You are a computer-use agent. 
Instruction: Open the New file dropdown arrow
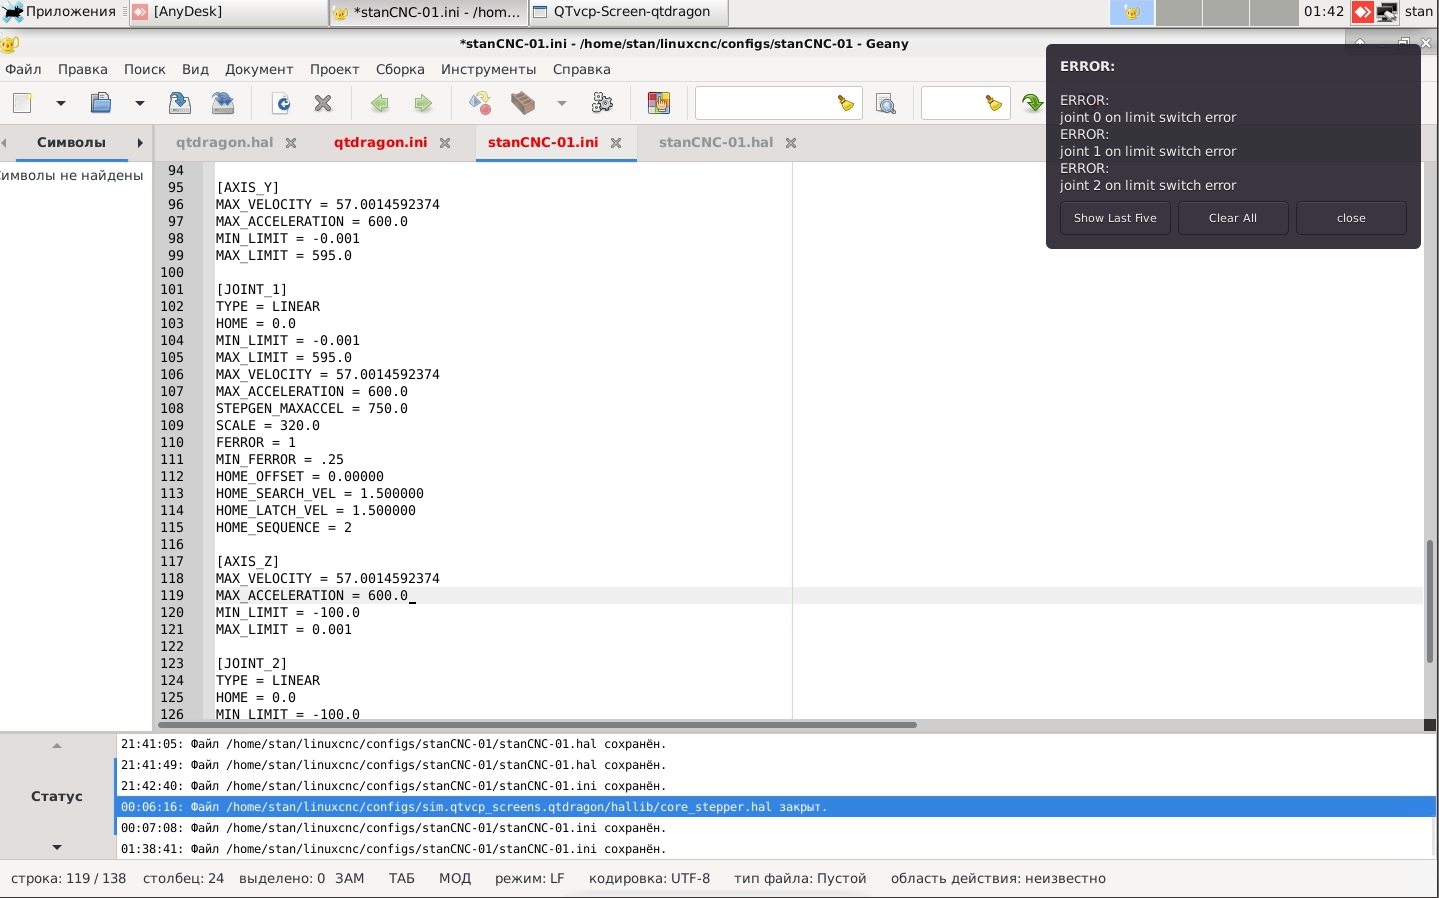coord(60,103)
